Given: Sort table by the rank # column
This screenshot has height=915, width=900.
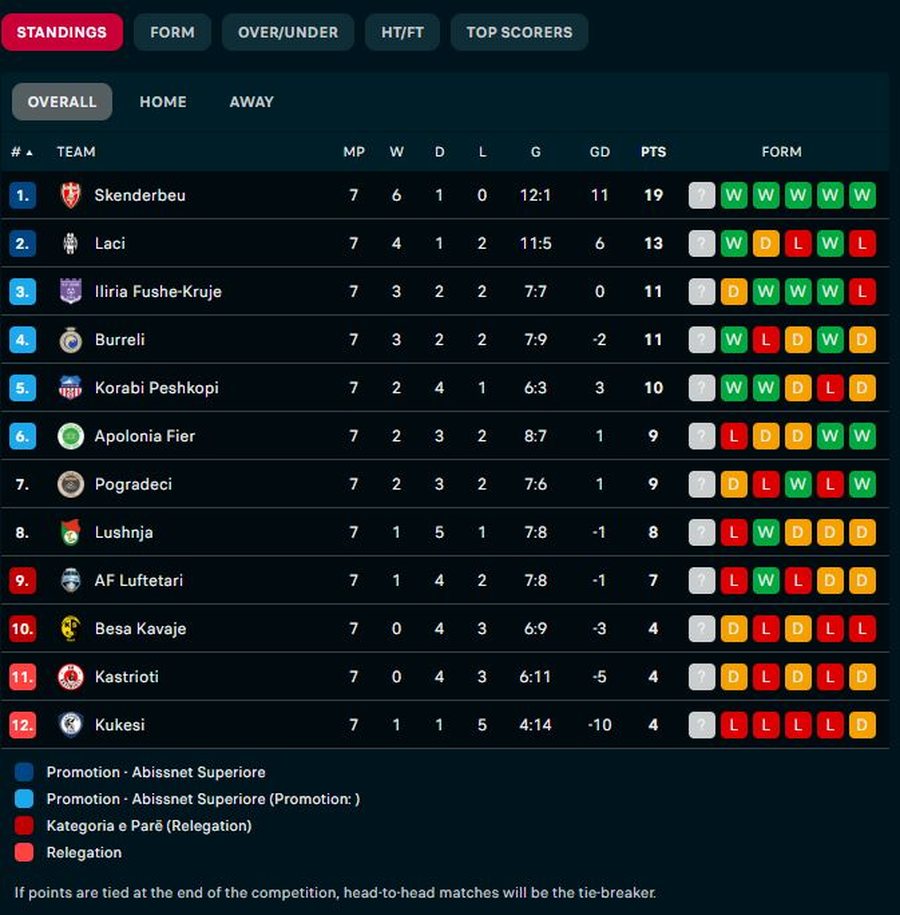Looking at the screenshot, I should pyautogui.click(x=21, y=152).
